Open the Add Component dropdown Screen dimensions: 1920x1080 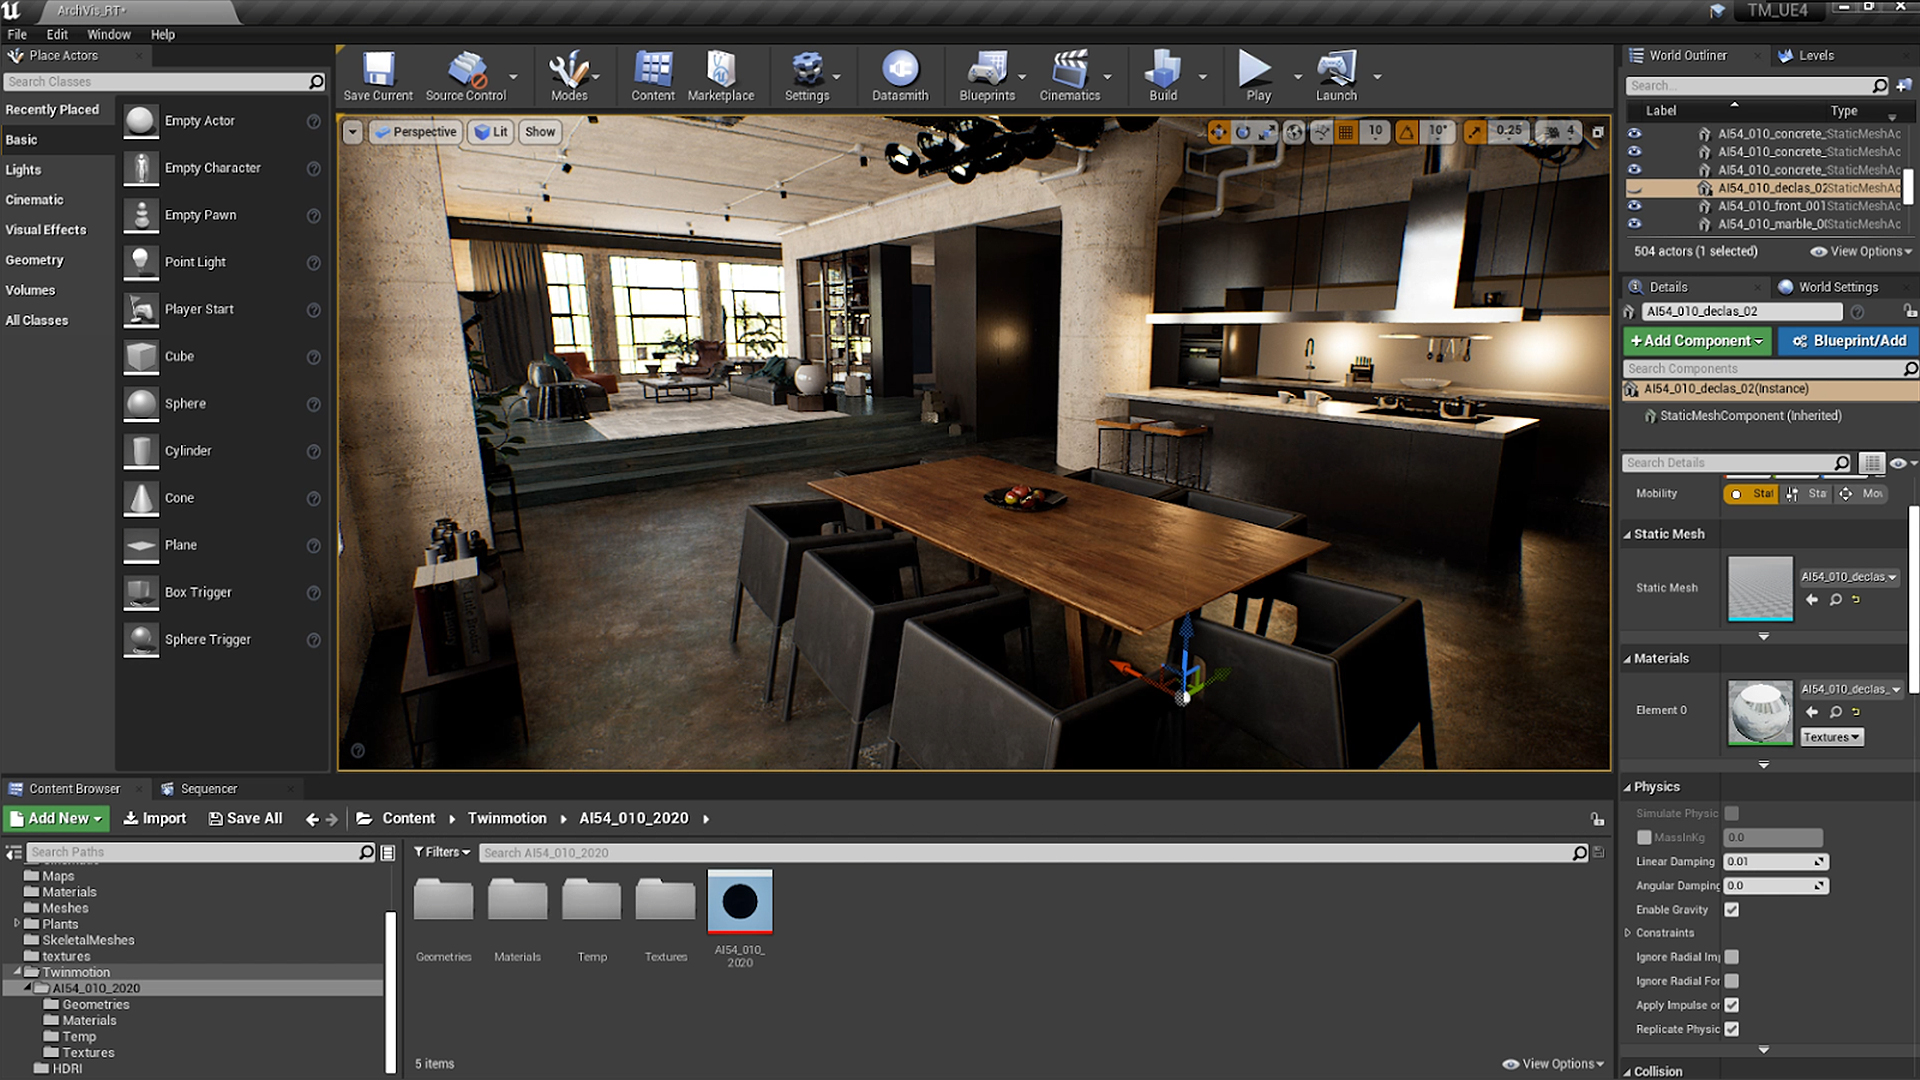(x=1697, y=341)
